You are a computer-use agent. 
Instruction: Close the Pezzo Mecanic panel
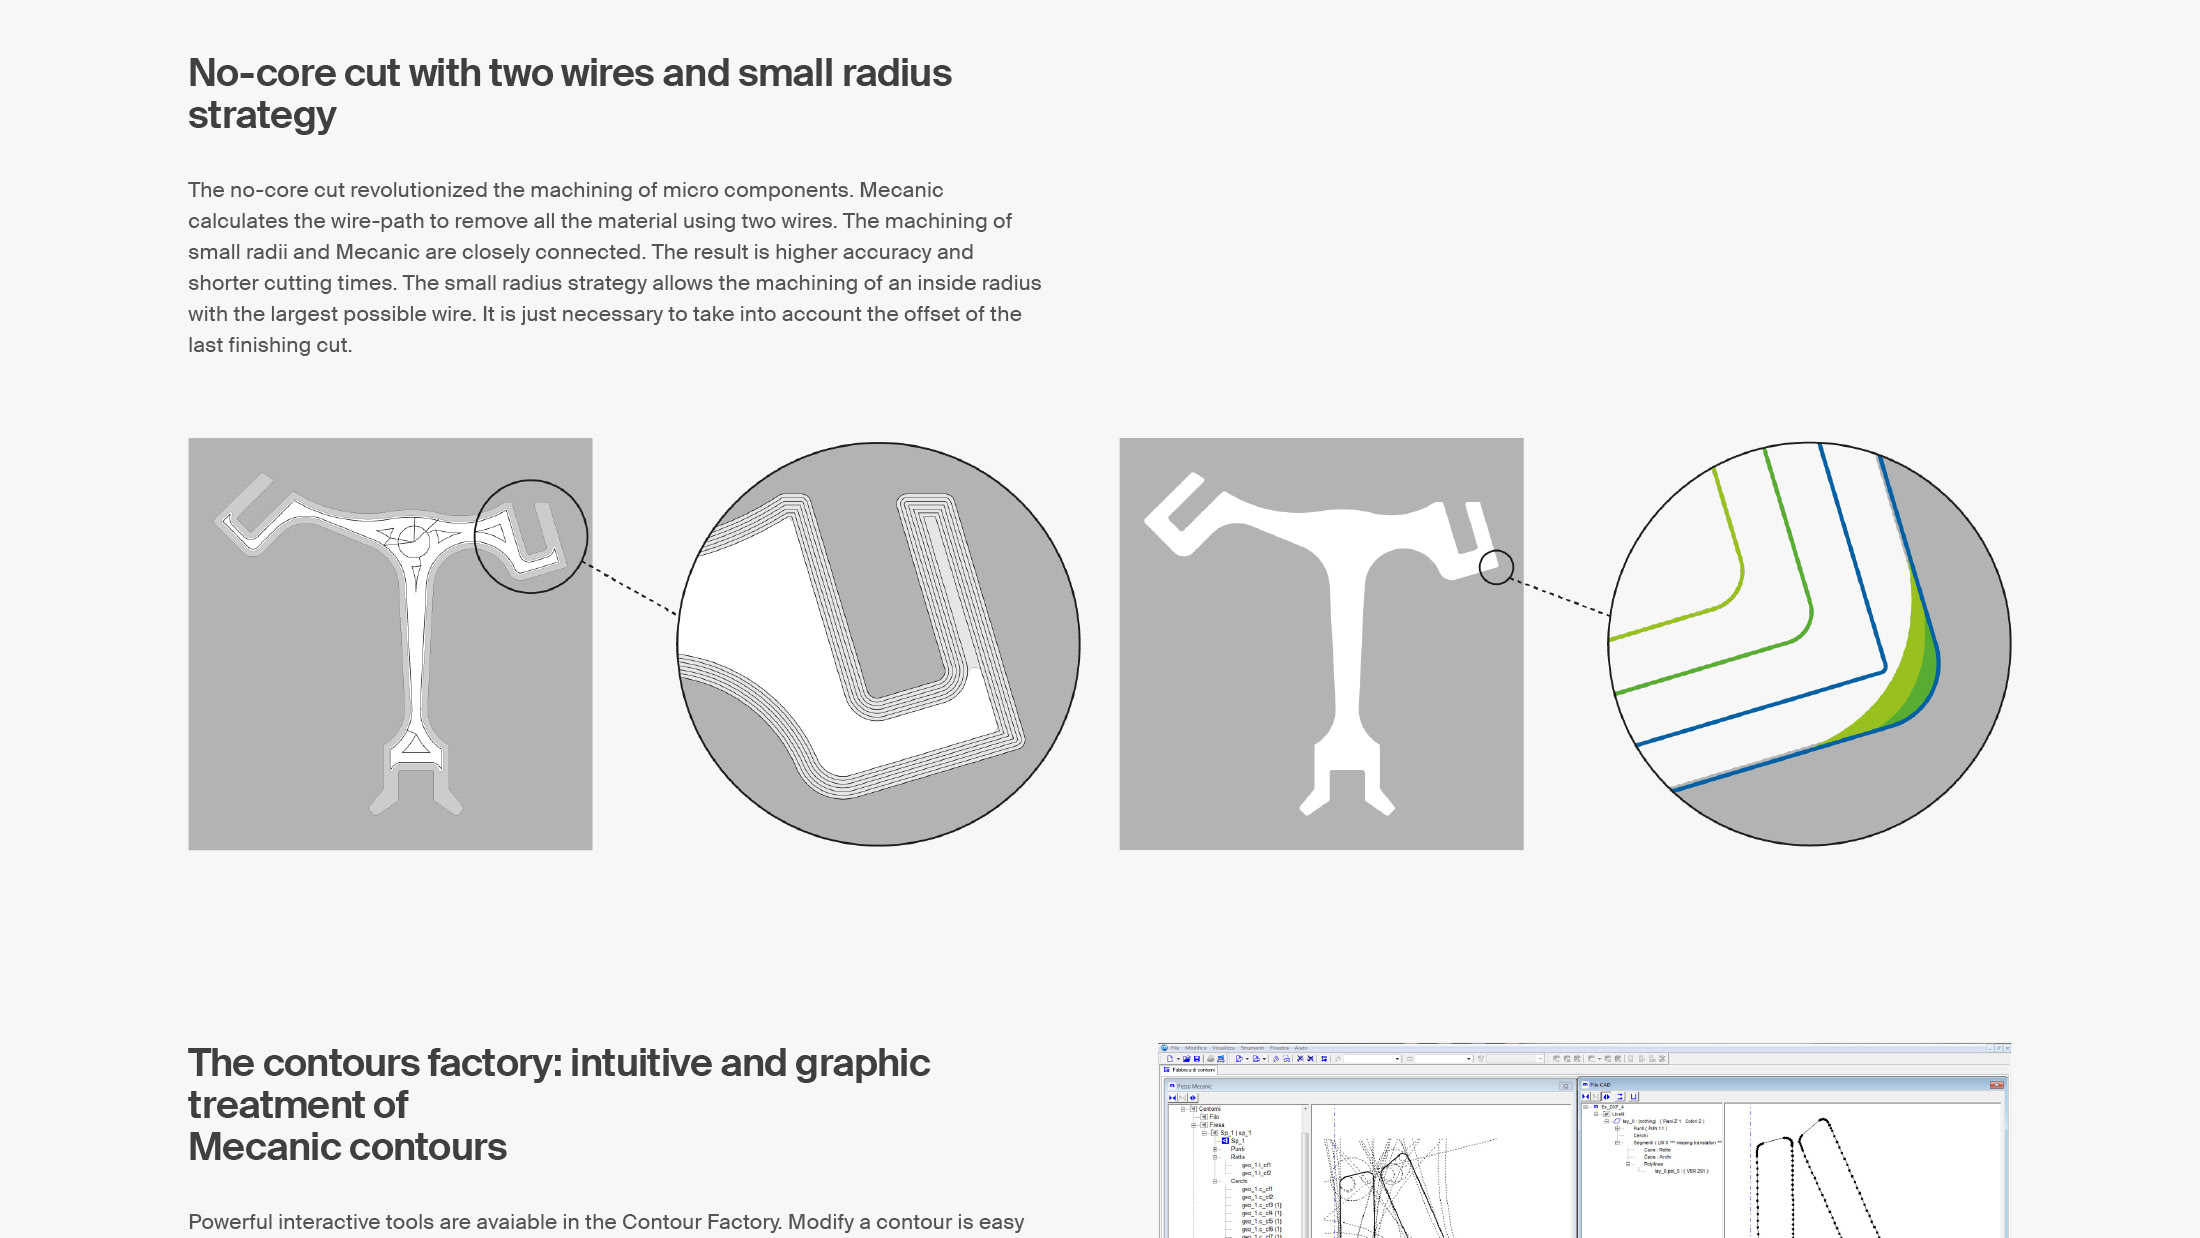pyautogui.click(x=1565, y=1086)
